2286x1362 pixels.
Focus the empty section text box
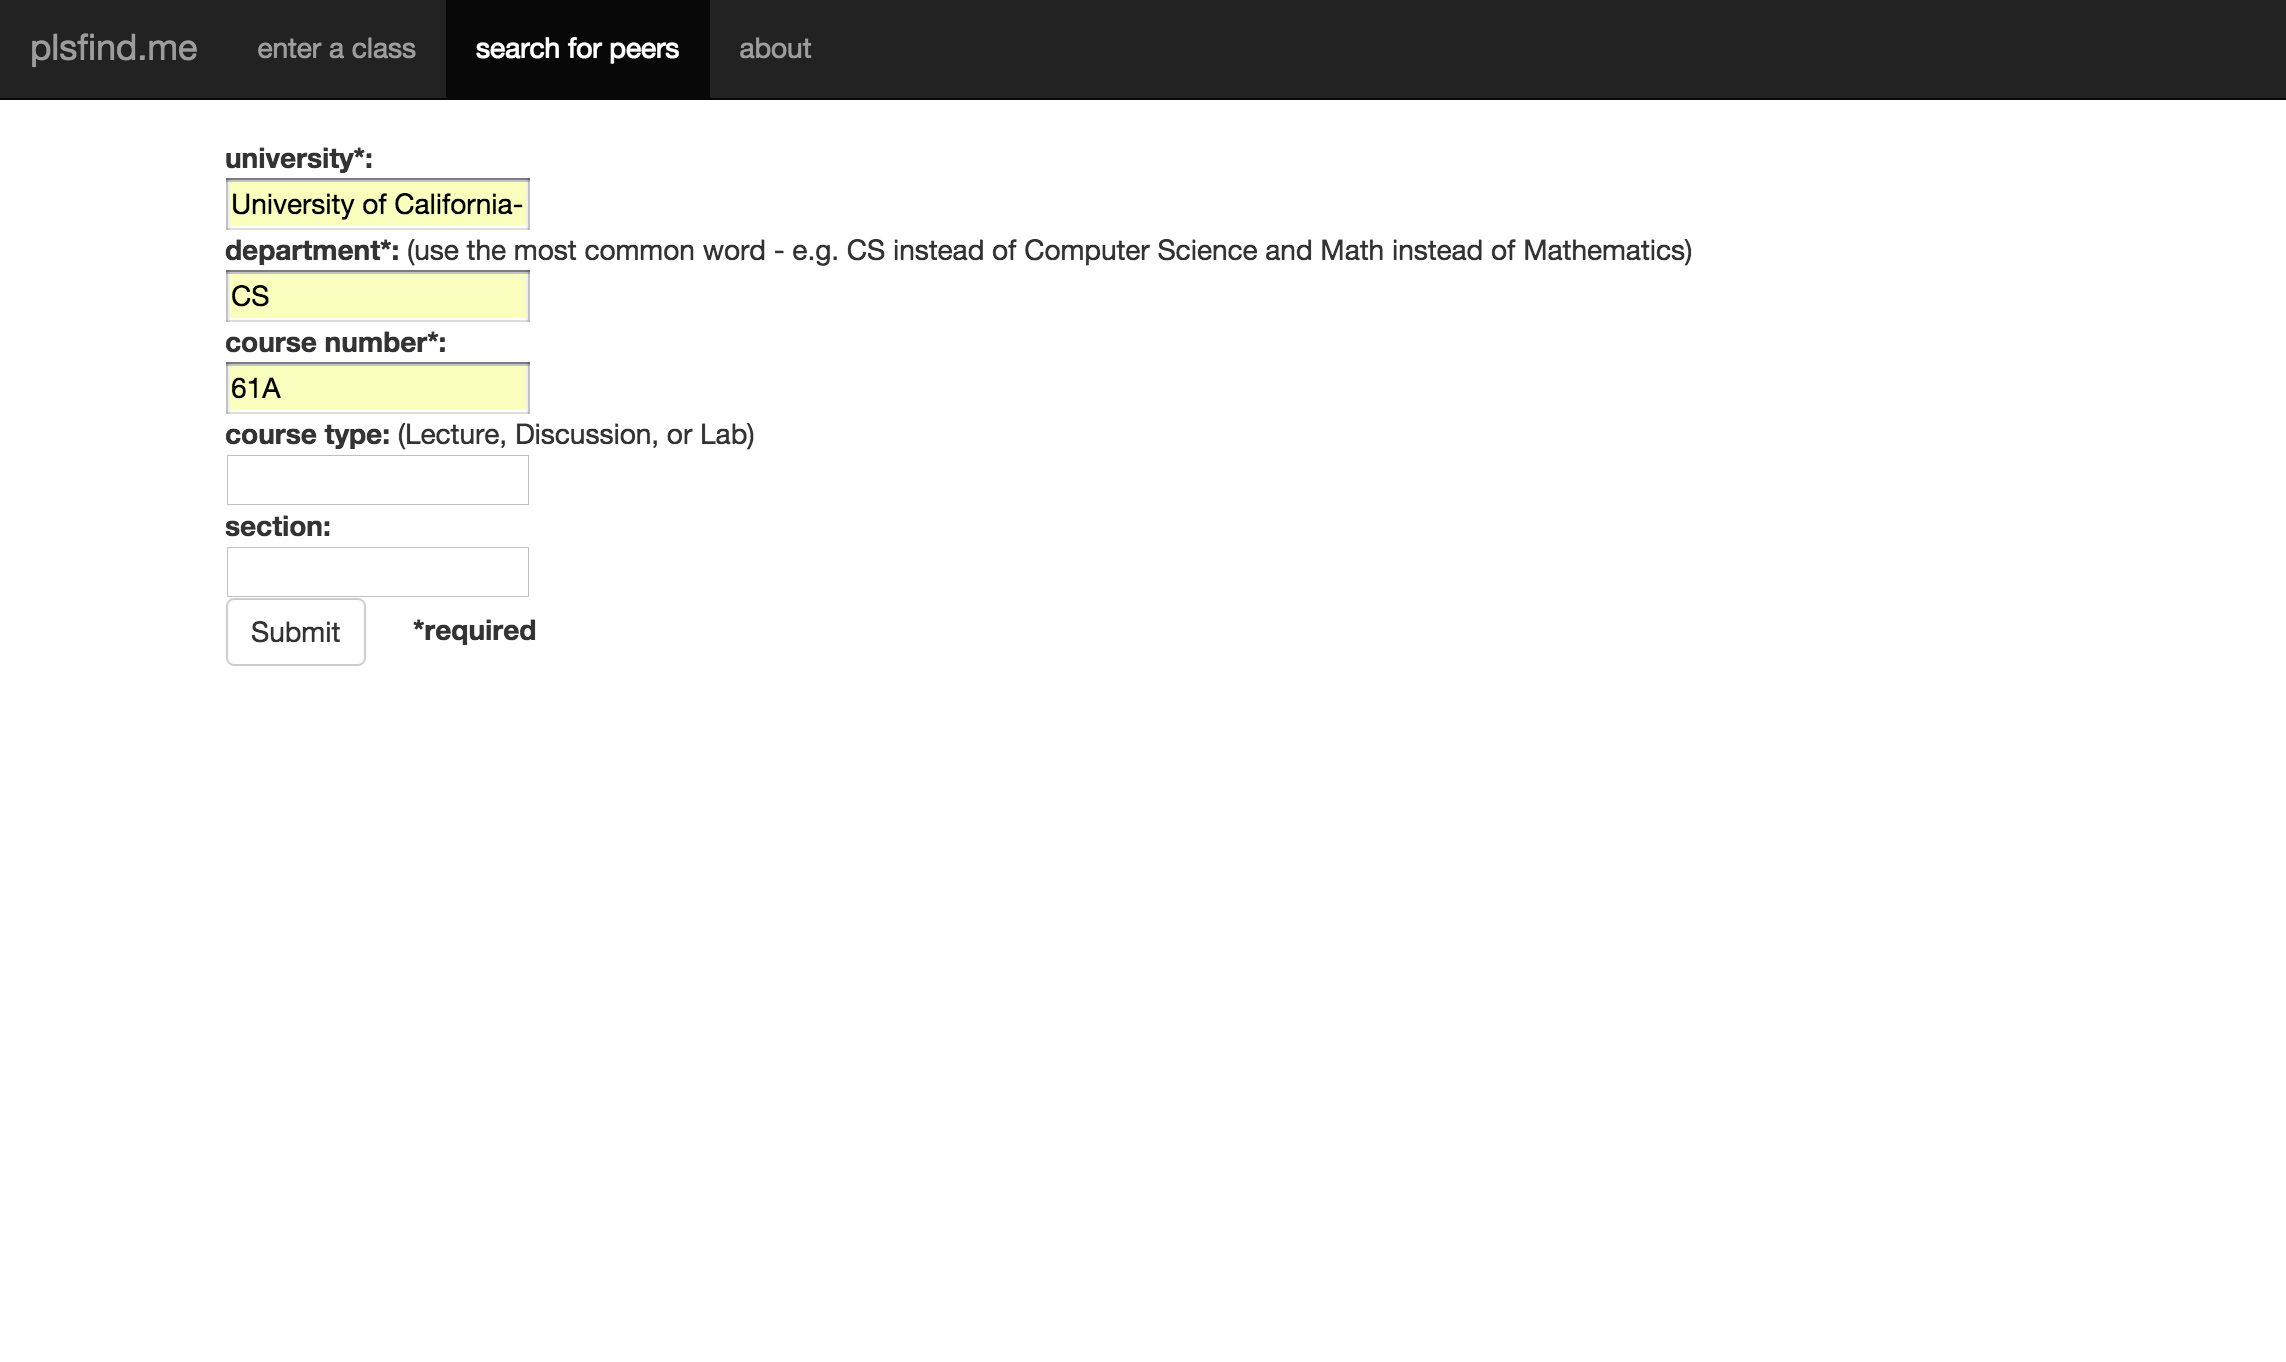tap(377, 572)
